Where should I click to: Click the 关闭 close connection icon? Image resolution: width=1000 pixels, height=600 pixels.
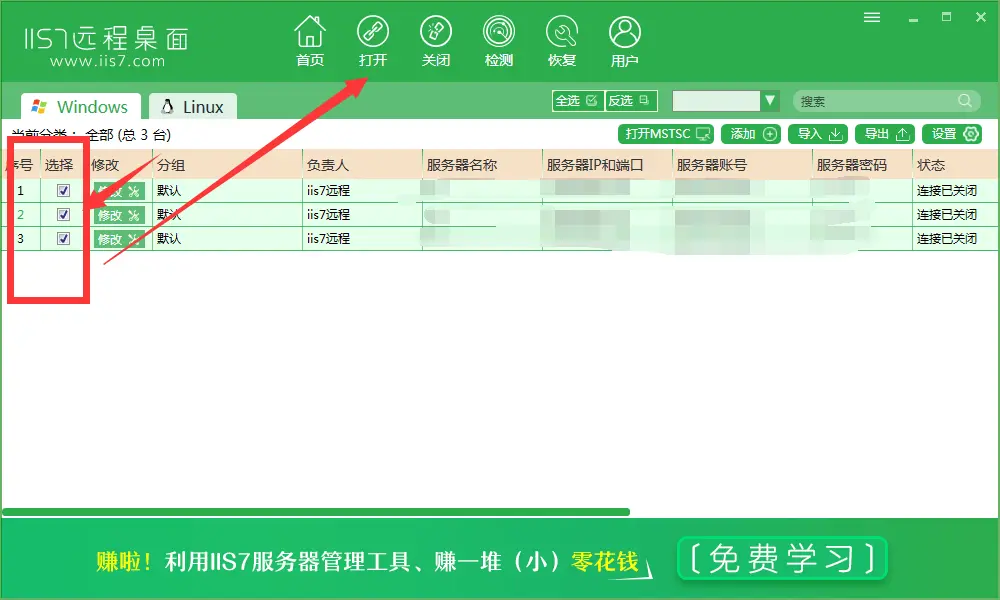pos(436,41)
